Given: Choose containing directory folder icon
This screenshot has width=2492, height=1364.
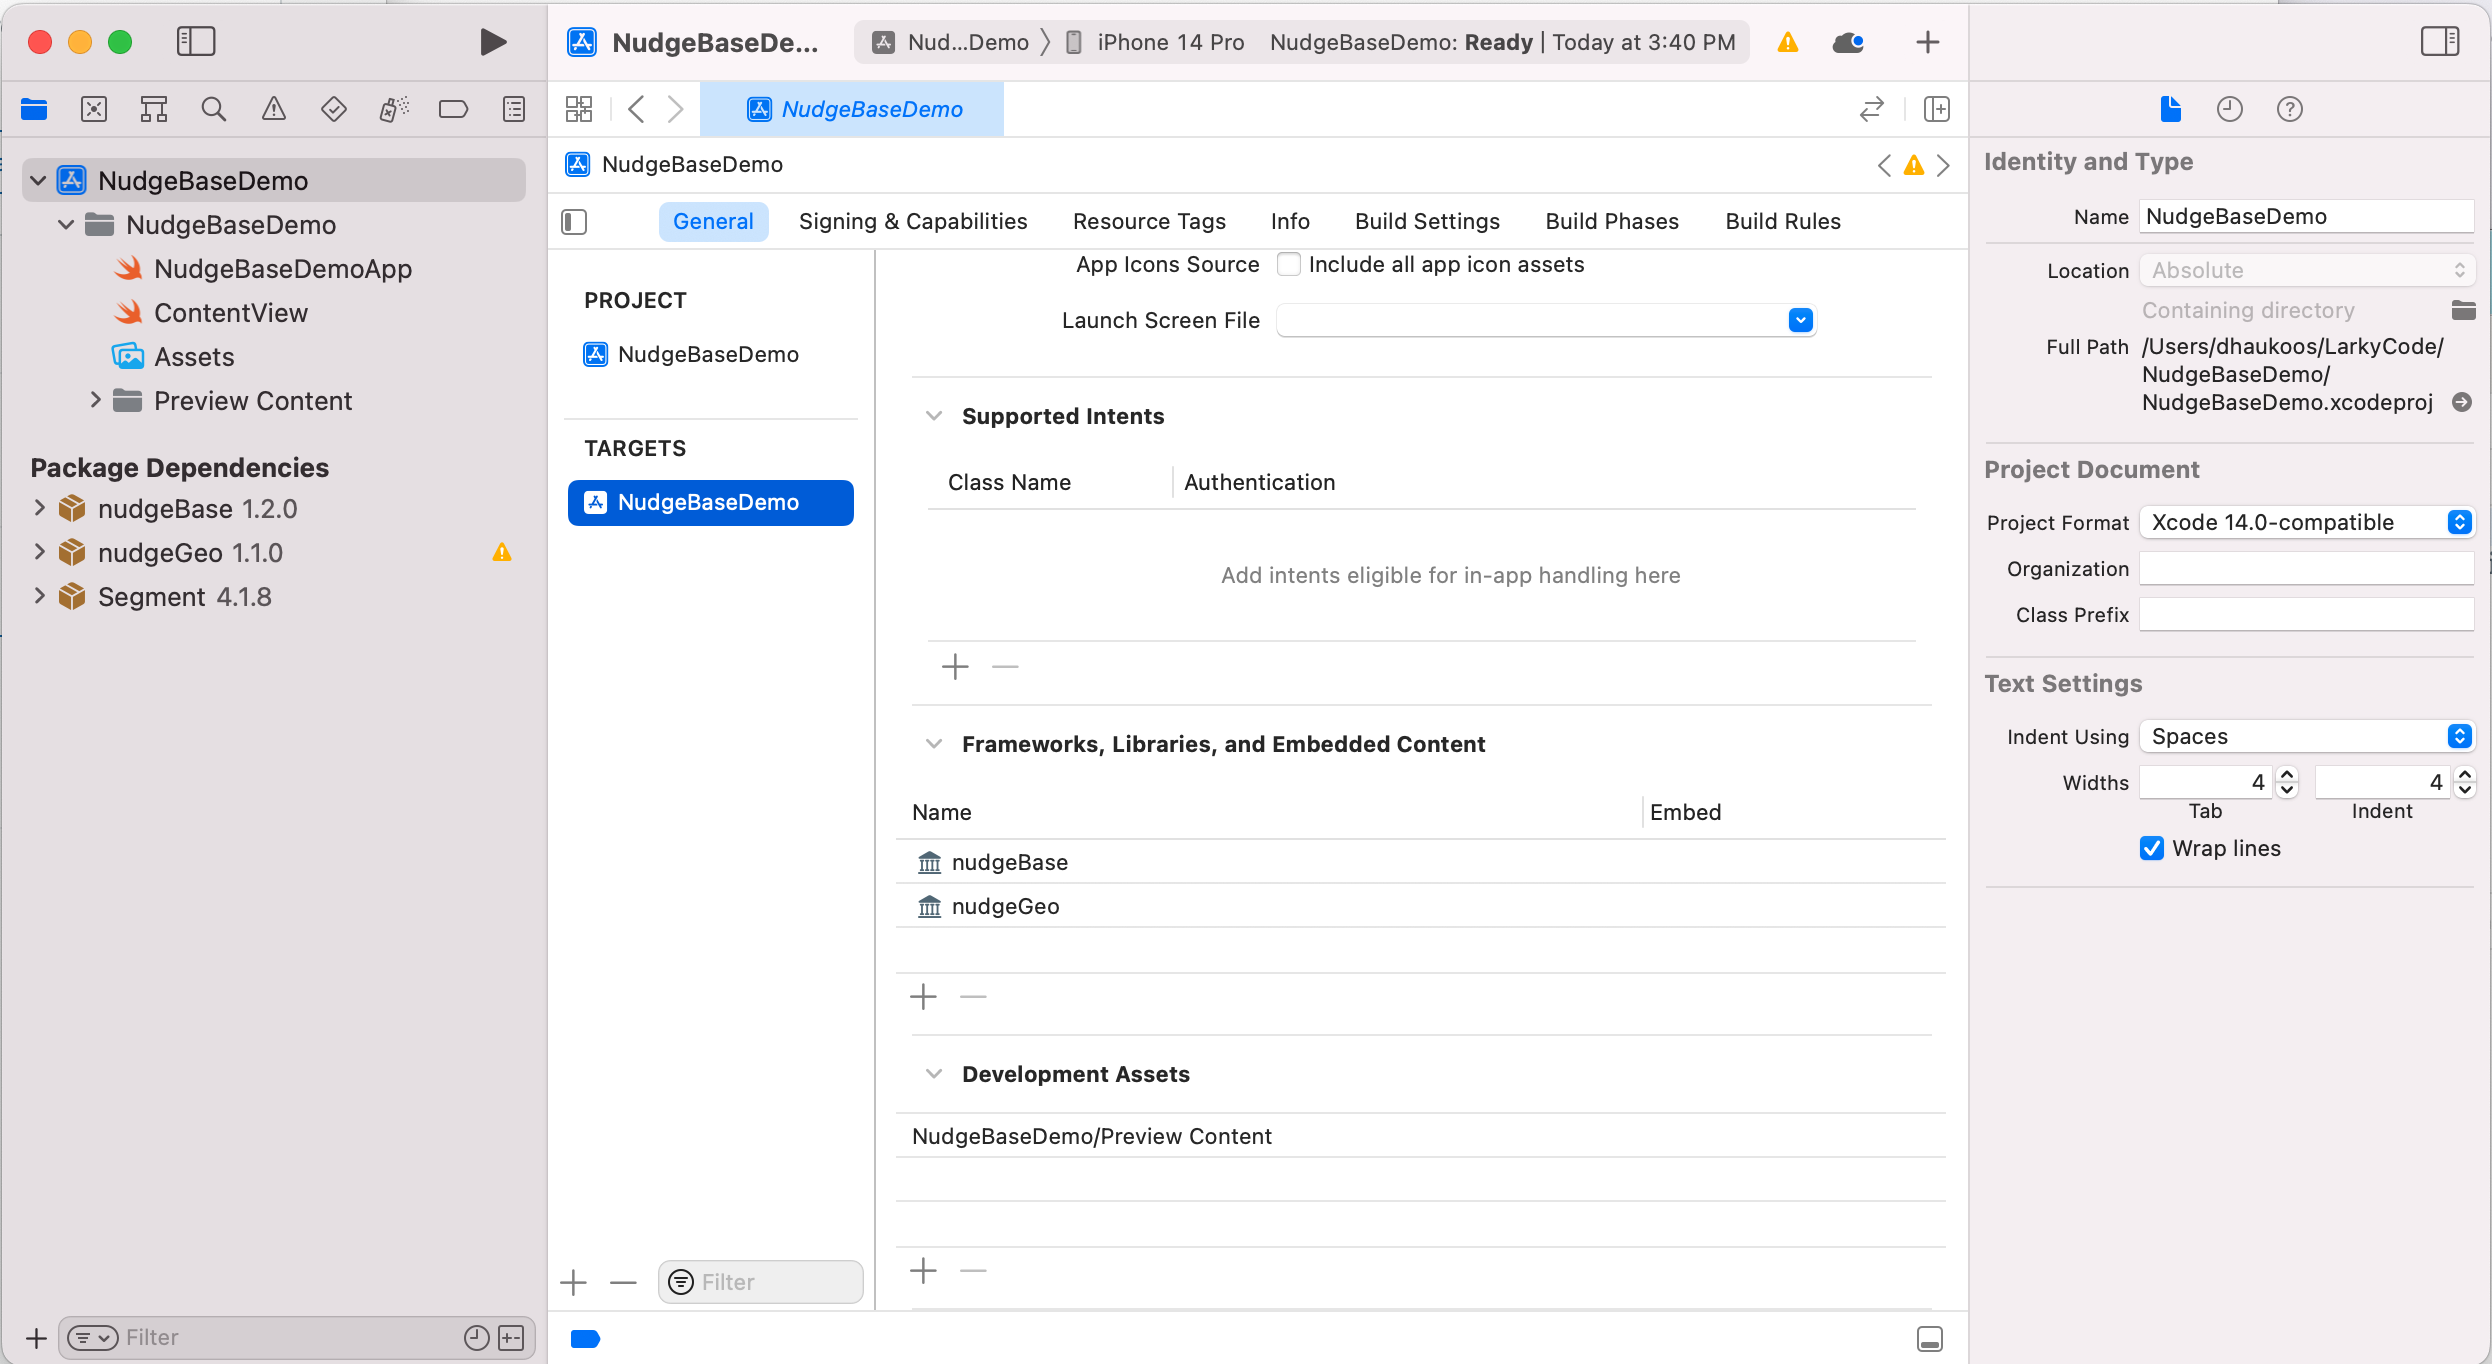Looking at the screenshot, I should click(x=2463, y=310).
